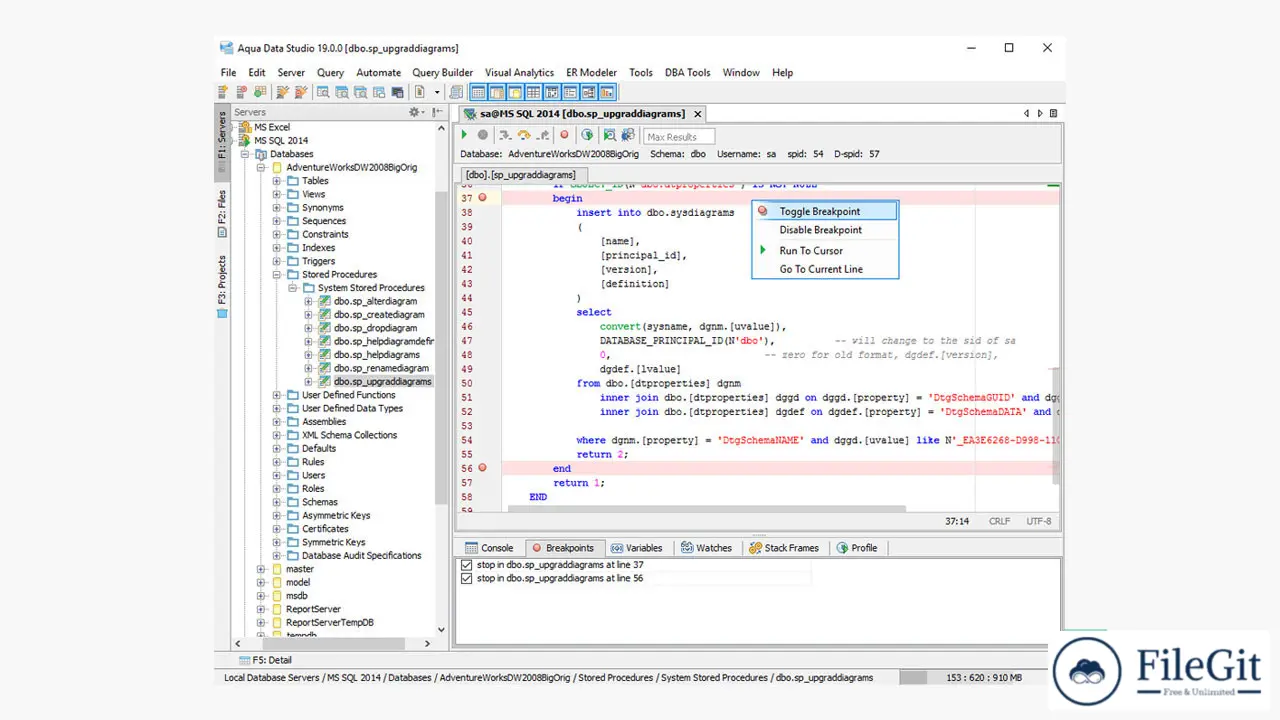This screenshot has height=720, width=1280.
Task: Uncheck breakpoint 'stop at line 56' checkbox
Action: click(x=466, y=578)
